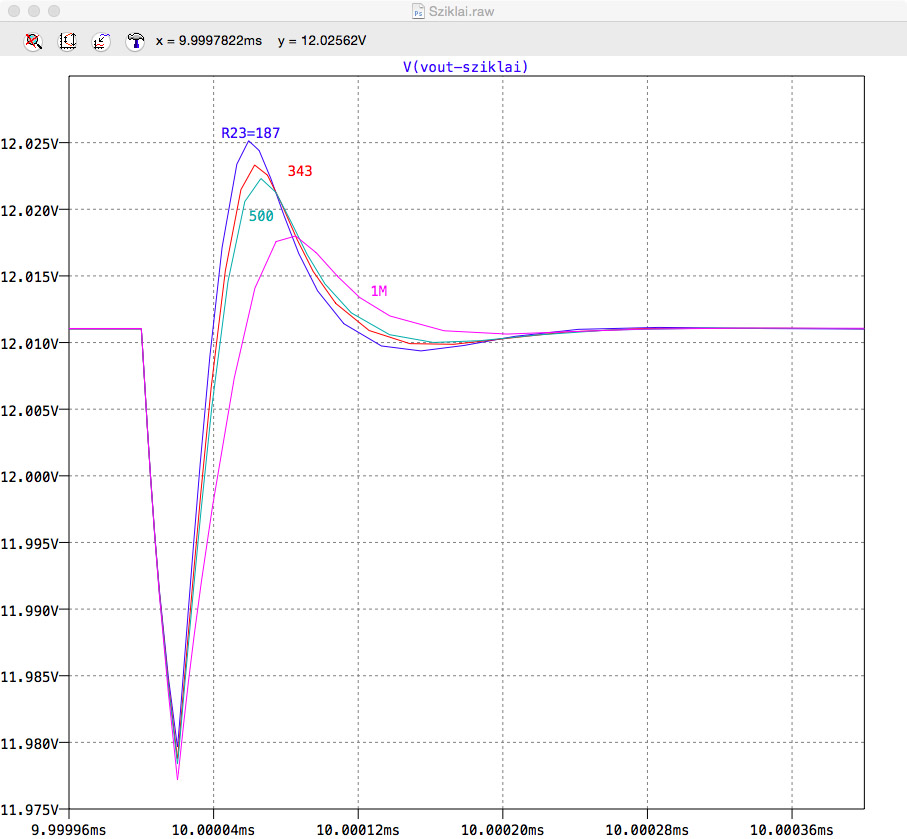Click the y = 12.02562V cursor readout
Image resolution: width=907 pixels, height=839 pixels.
tap(322, 41)
